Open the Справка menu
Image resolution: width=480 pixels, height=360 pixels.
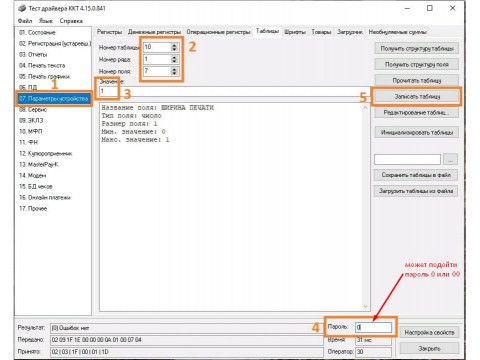pos(71,21)
